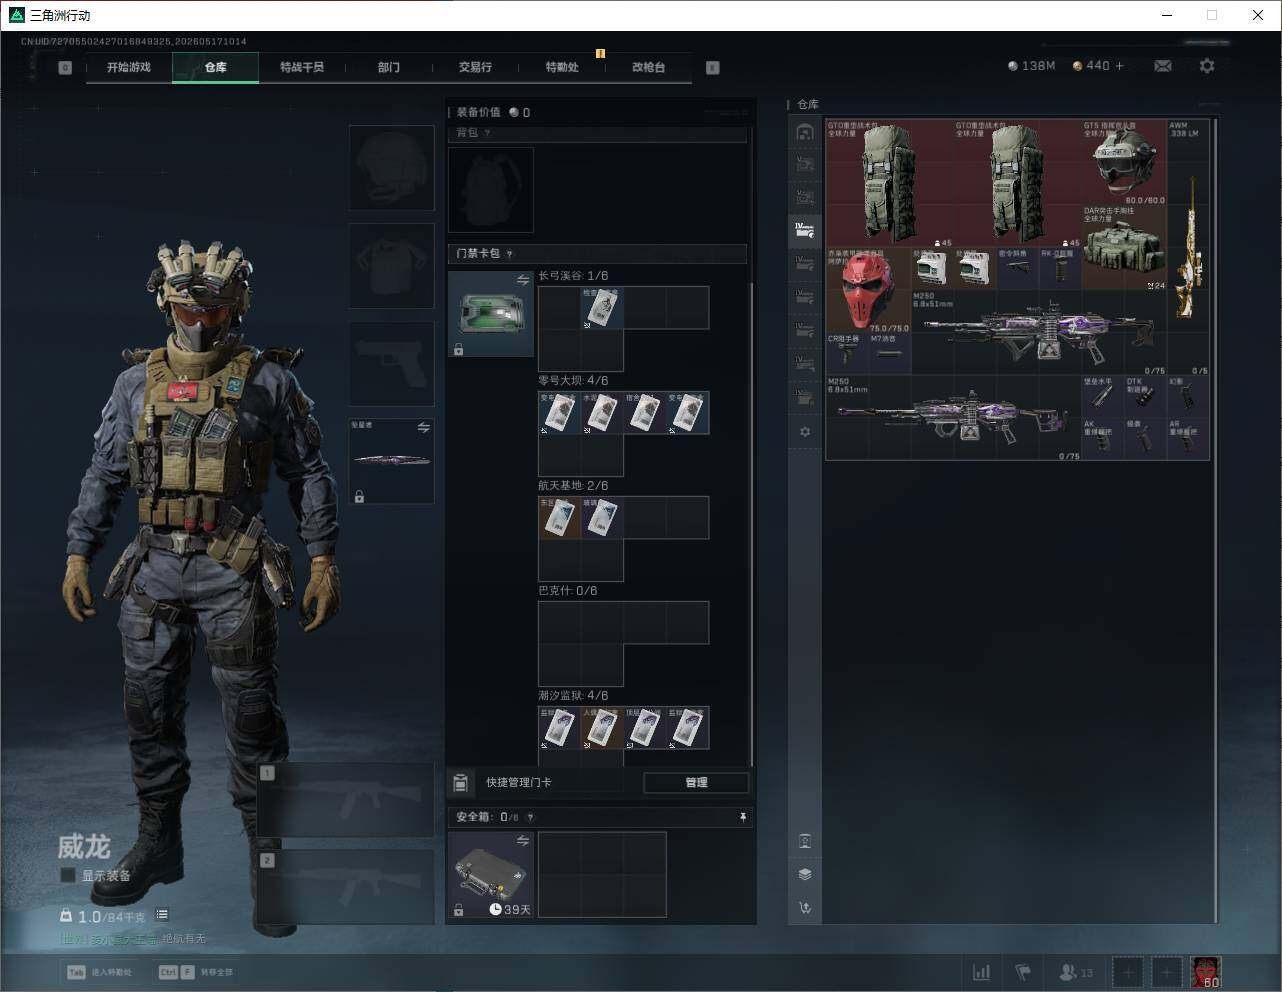Image resolution: width=1282 pixels, height=992 pixels.
Task: Add squad member in second plus slot
Action: [1166, 972]
